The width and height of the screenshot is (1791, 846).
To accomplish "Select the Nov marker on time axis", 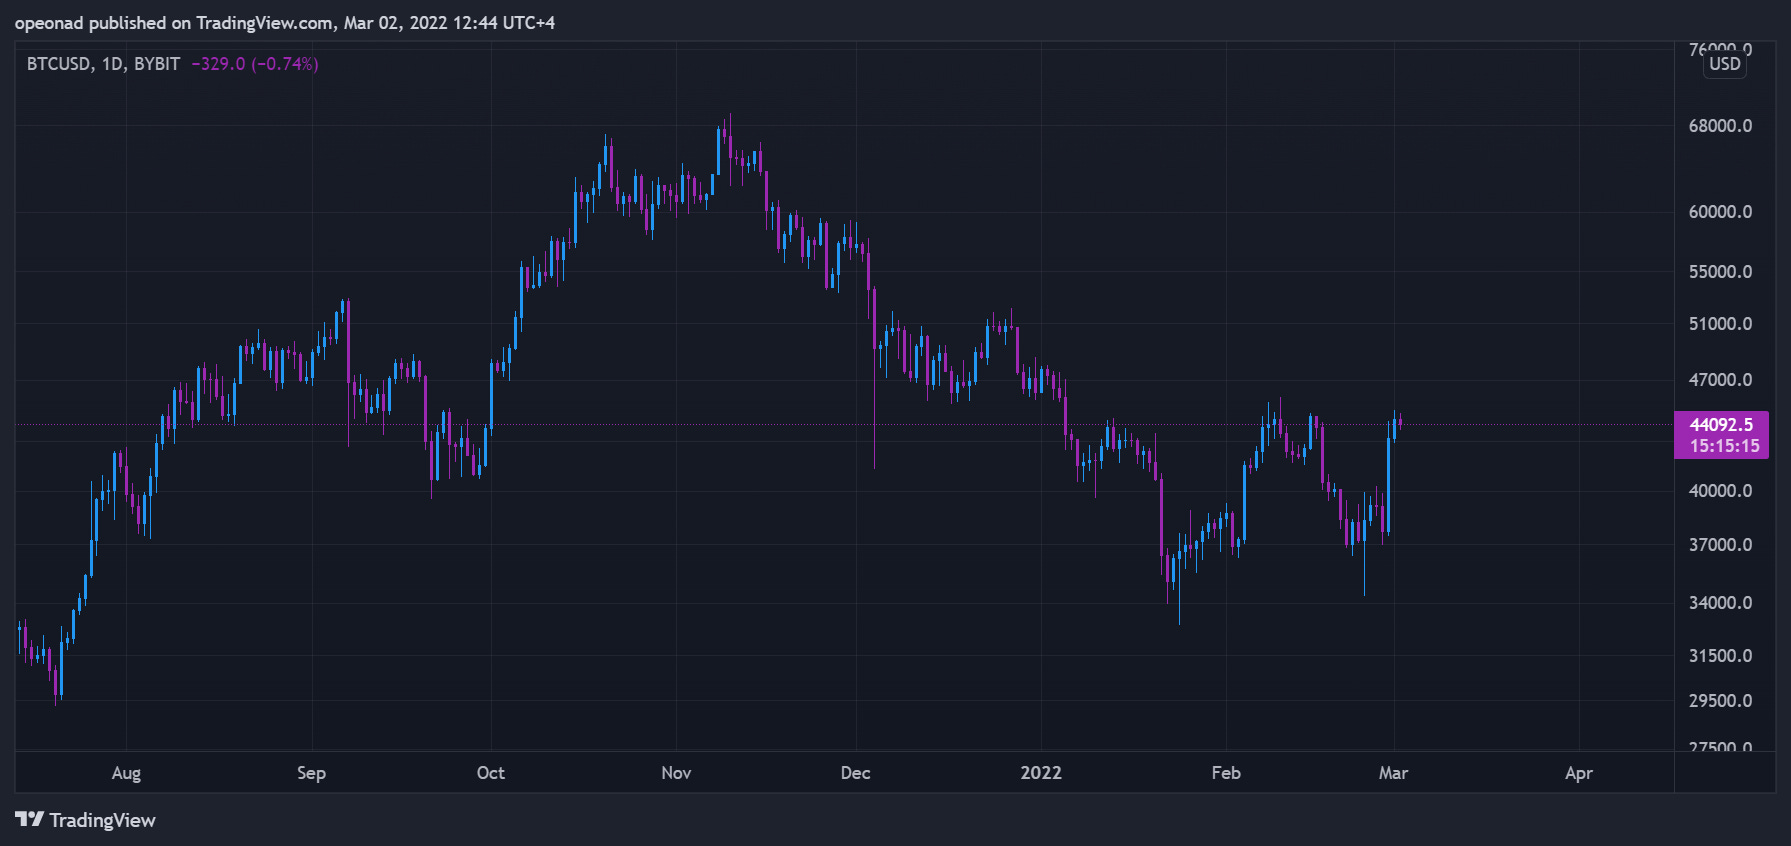I will (676, 773).
